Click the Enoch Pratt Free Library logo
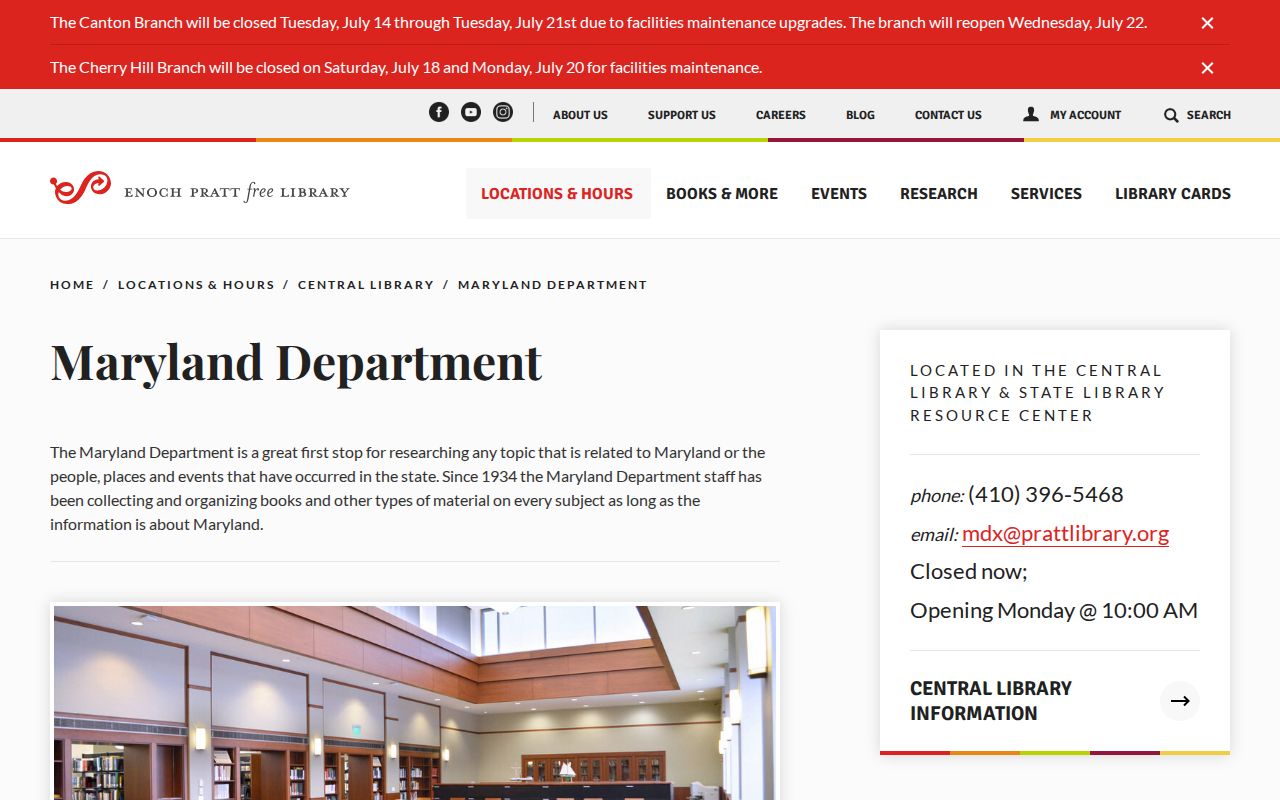This screenshot has width=1280, height=800. point(200,188)
